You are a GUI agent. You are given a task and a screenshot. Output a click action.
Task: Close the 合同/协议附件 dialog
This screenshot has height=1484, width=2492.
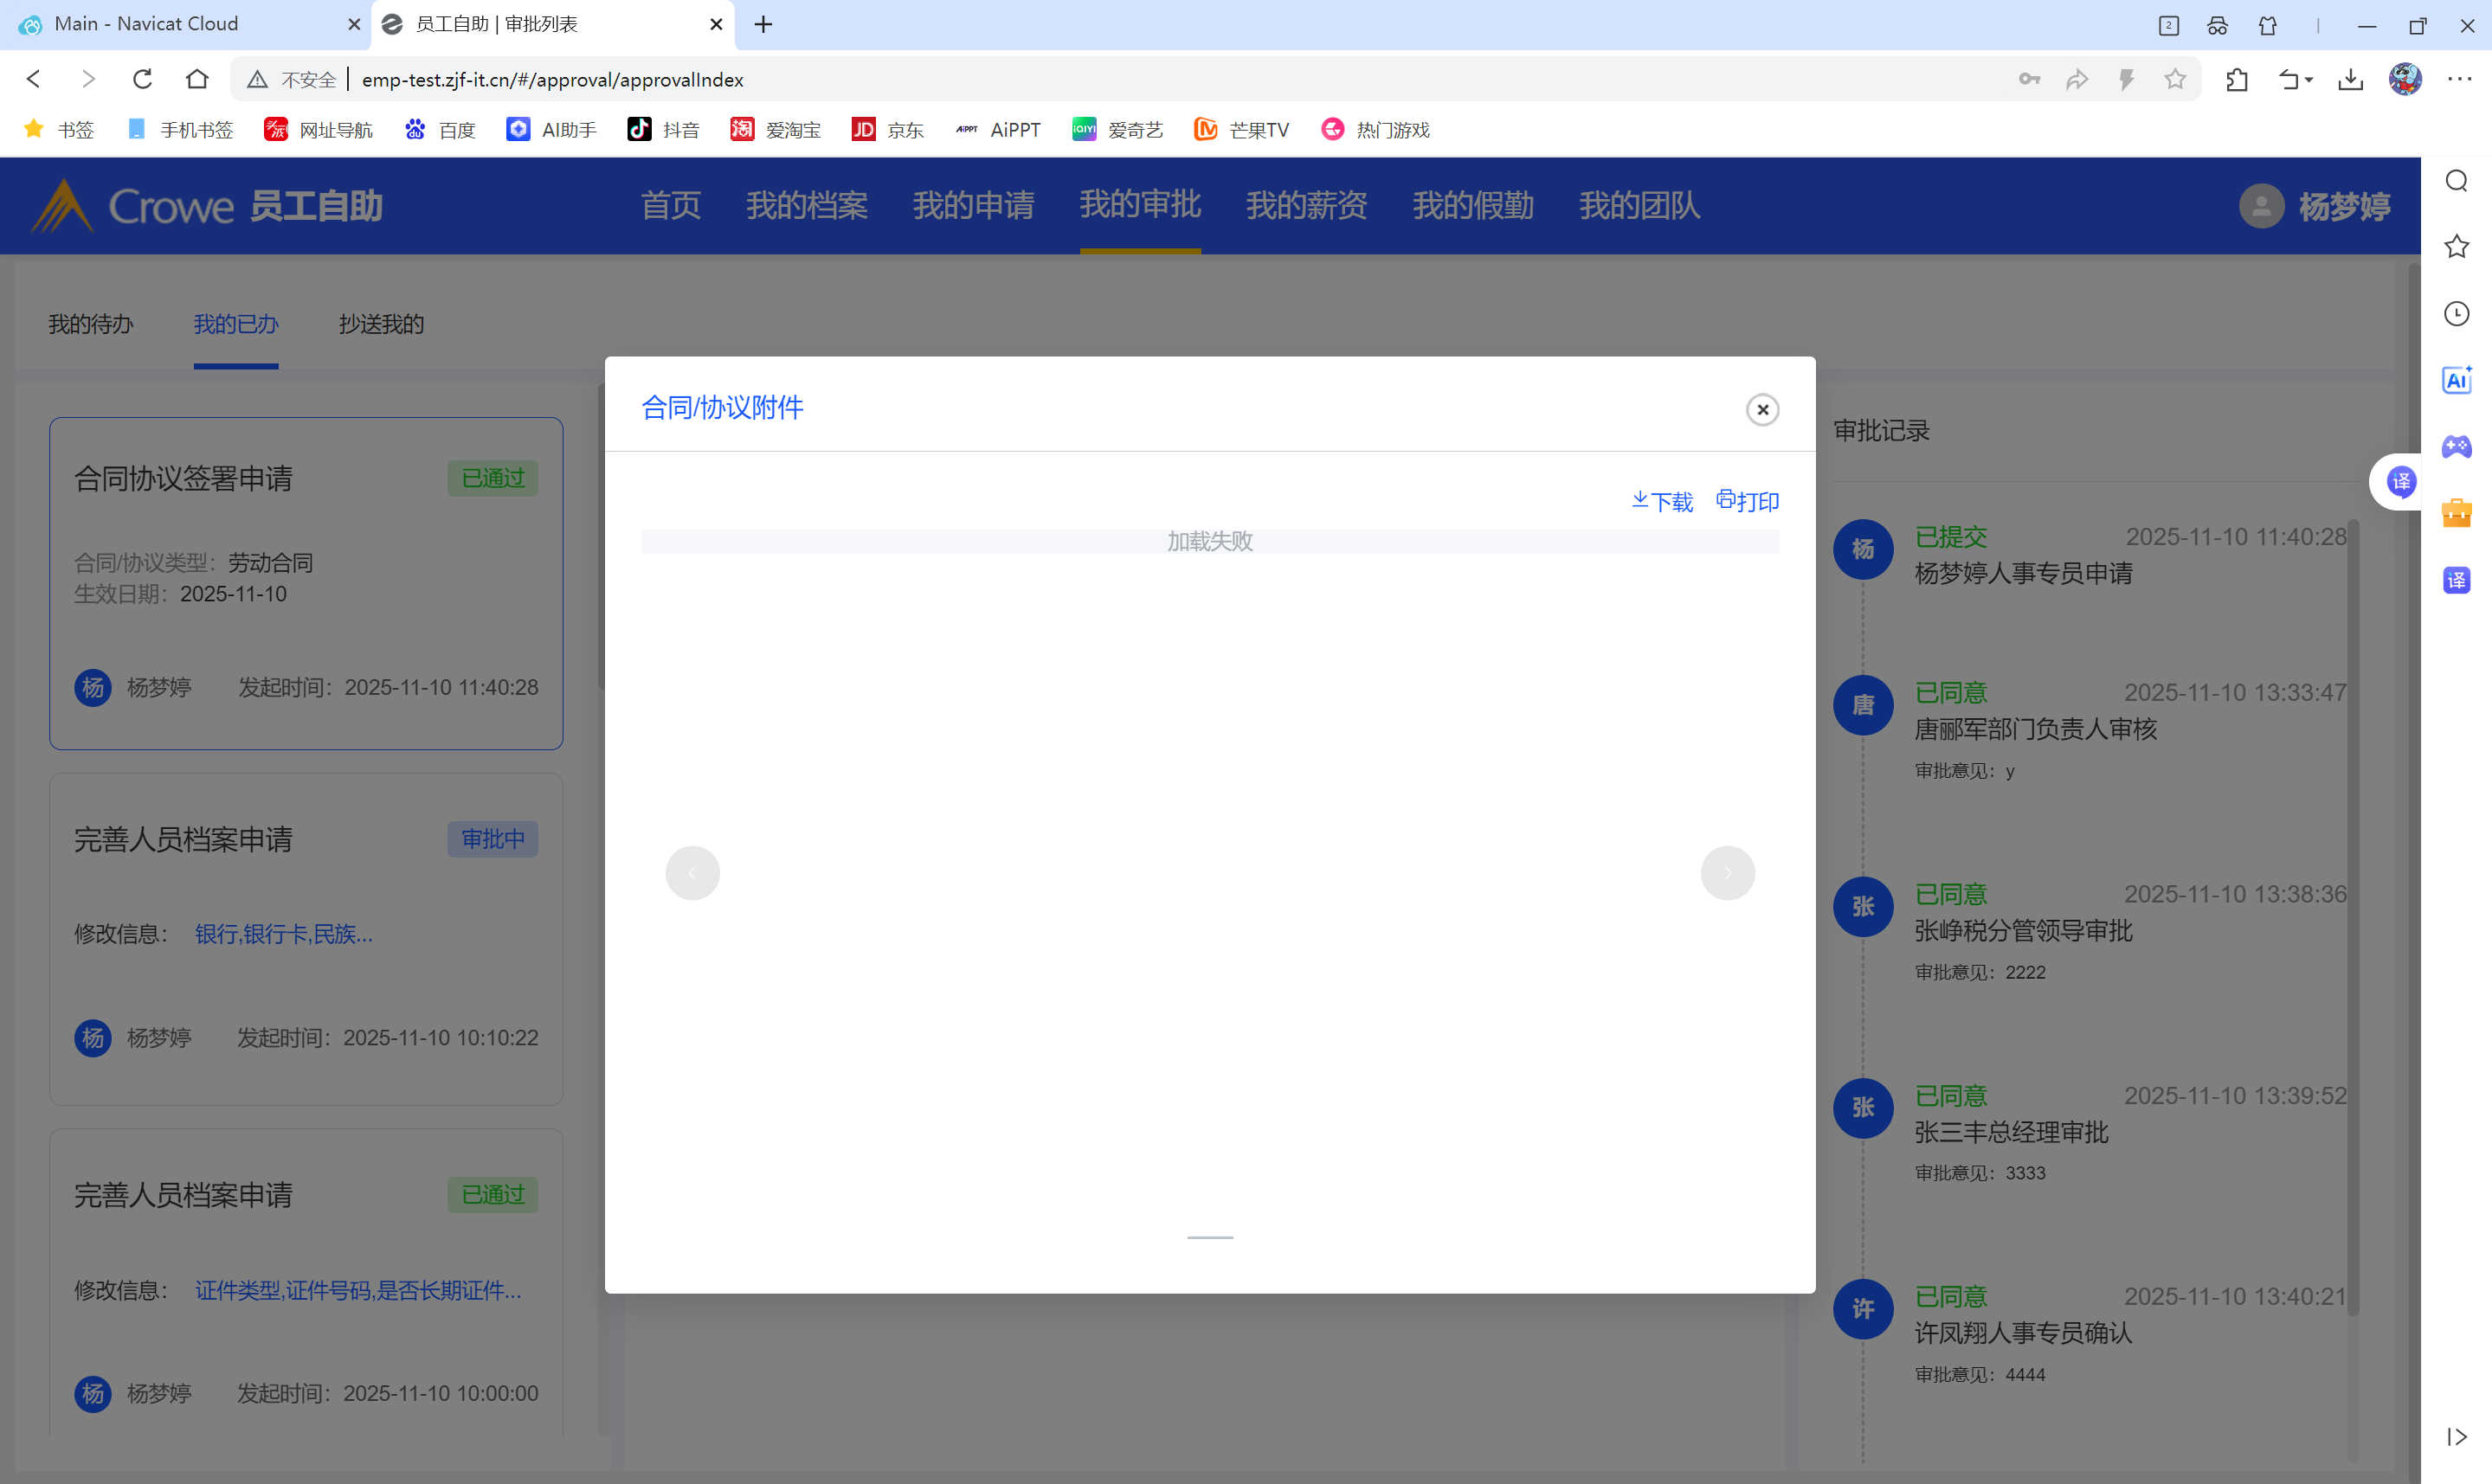point(1762,409)
